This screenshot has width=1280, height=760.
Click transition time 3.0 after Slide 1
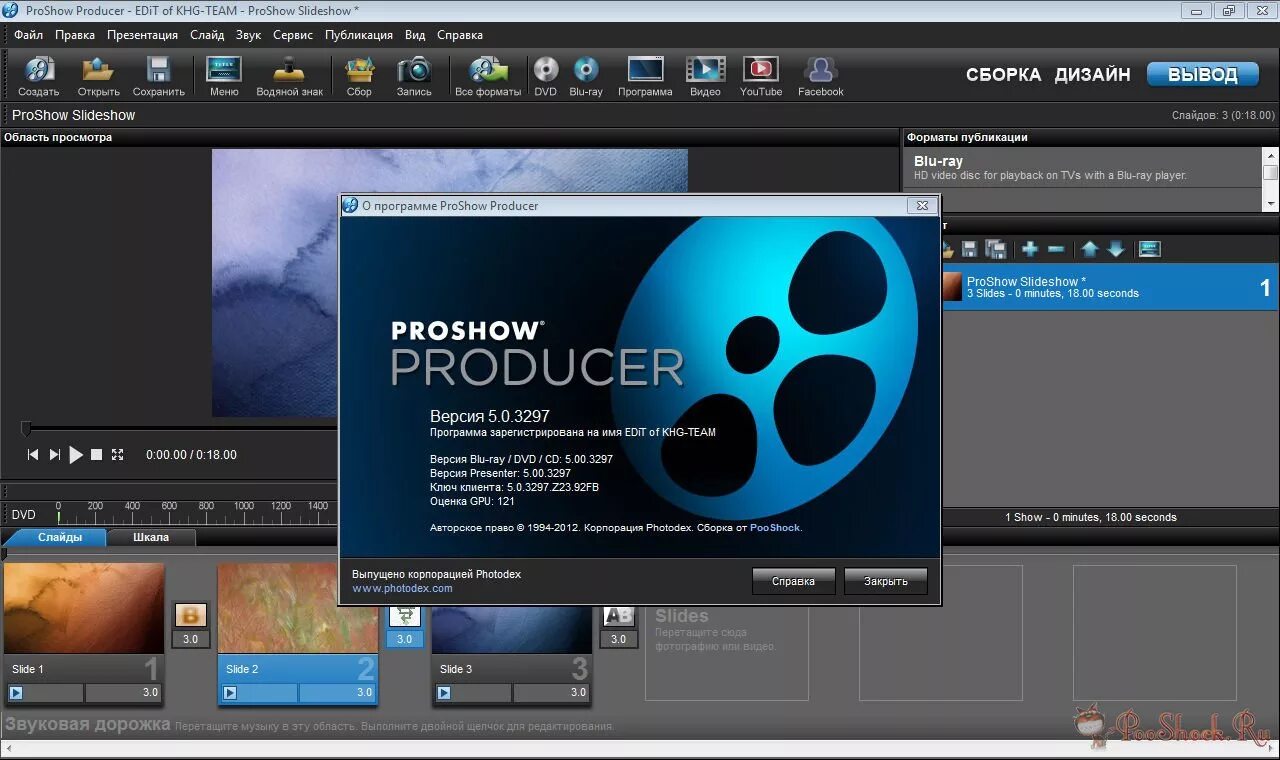pyautogui.click(x=190, y=639)
